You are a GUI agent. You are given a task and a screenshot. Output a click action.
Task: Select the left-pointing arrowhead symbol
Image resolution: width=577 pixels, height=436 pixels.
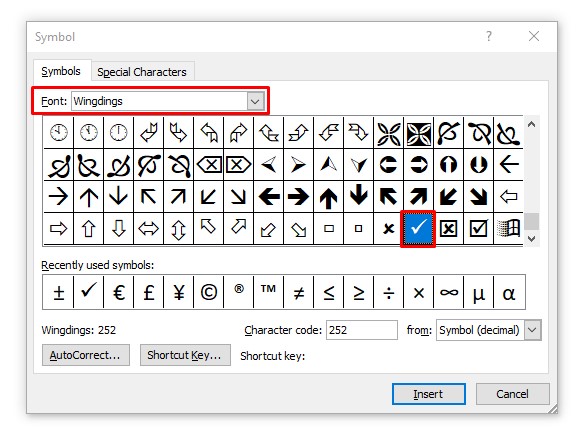tap(268, 164)
